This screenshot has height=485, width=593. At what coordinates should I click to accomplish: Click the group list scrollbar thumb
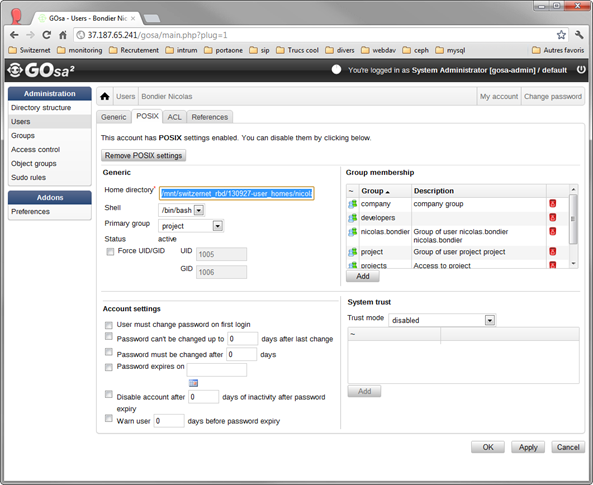tap(573, 219)
